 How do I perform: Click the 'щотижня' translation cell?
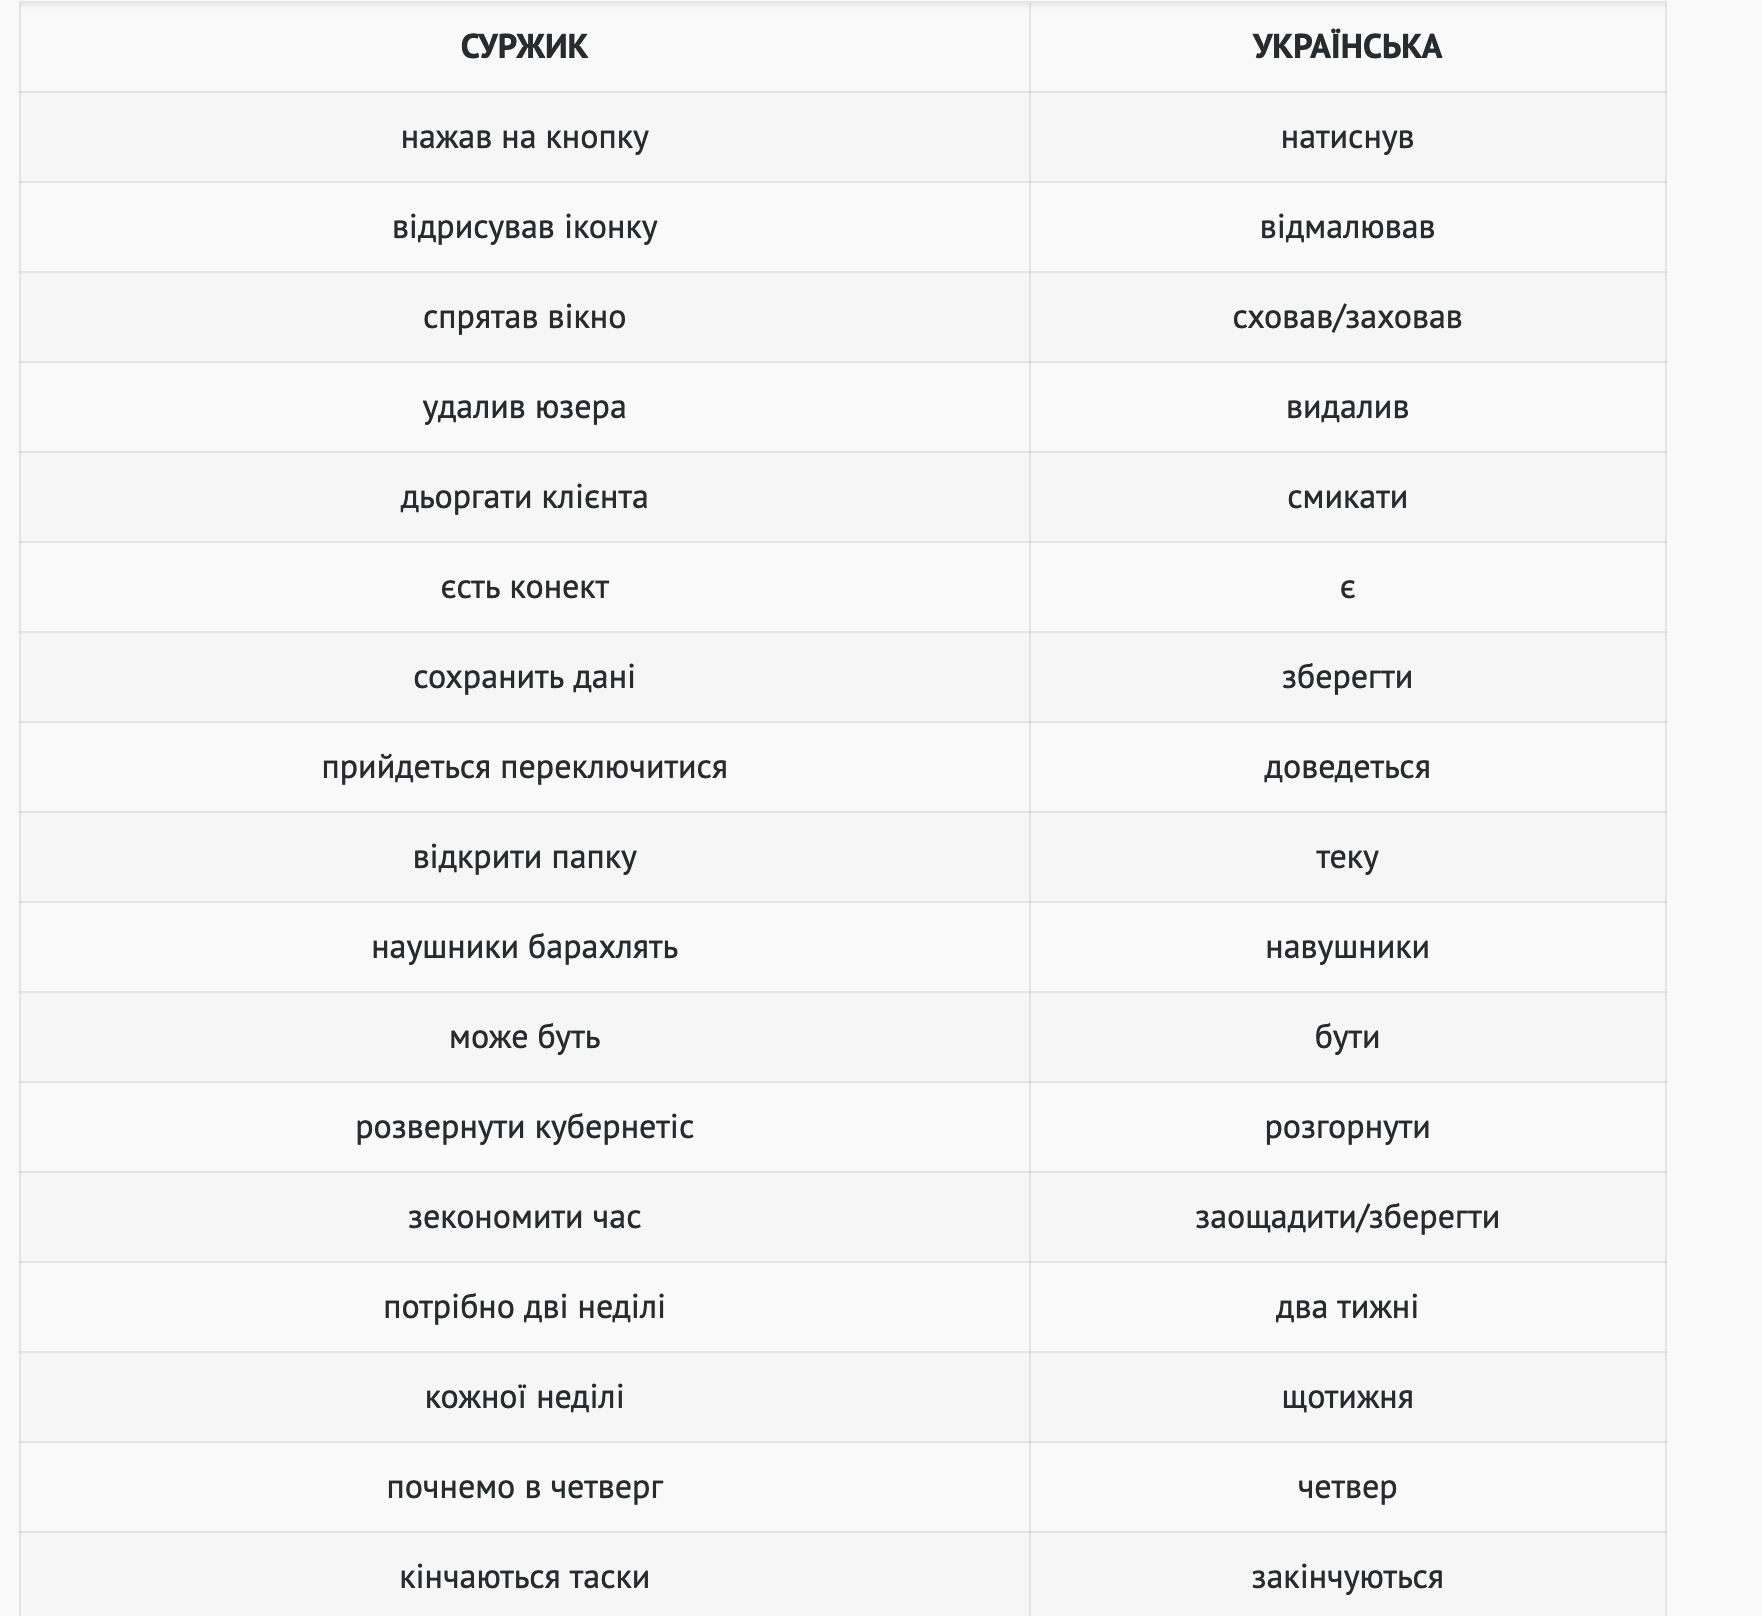[x=1346, y=1397]
